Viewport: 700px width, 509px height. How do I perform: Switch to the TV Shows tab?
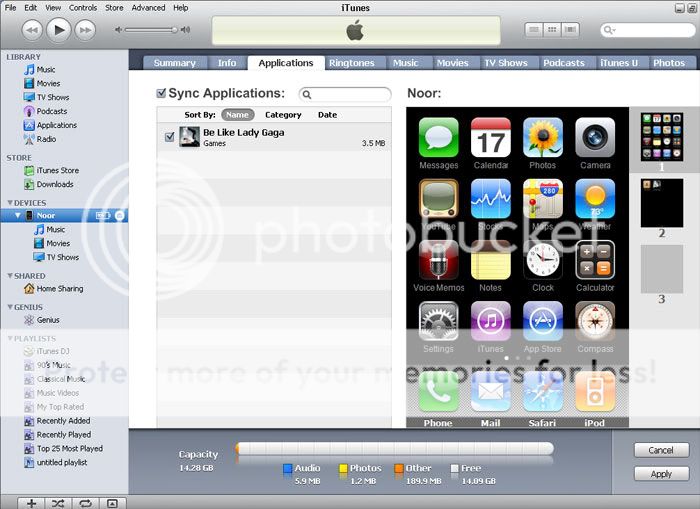[x=506, y=63]
